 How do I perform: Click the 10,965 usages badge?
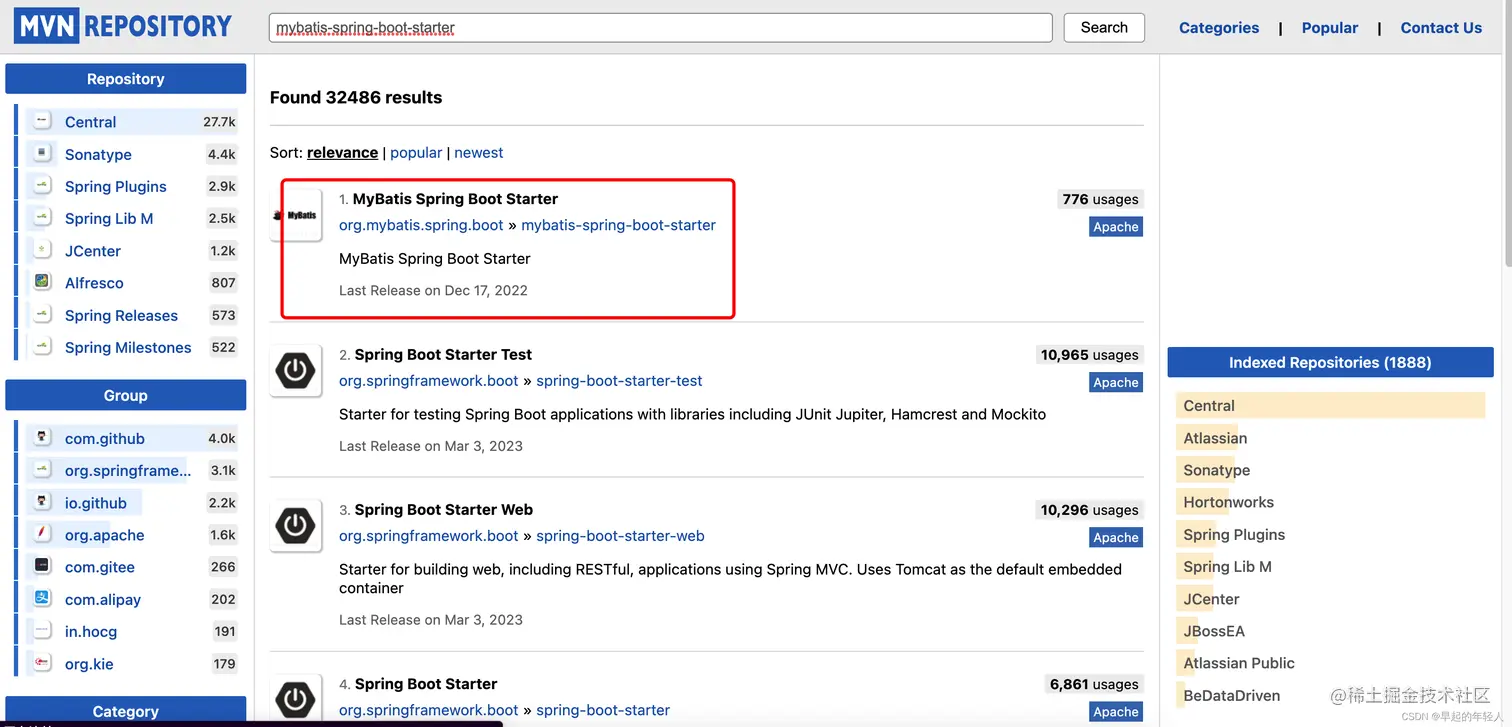[x=1089, y=355]
